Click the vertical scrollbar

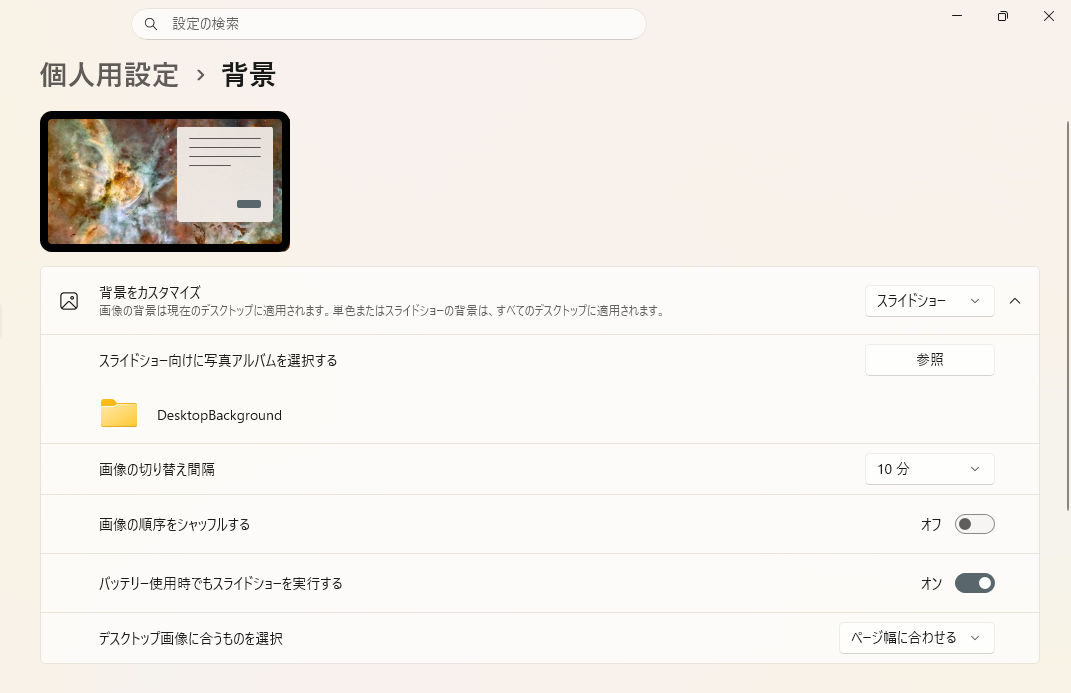[1068, 315]
